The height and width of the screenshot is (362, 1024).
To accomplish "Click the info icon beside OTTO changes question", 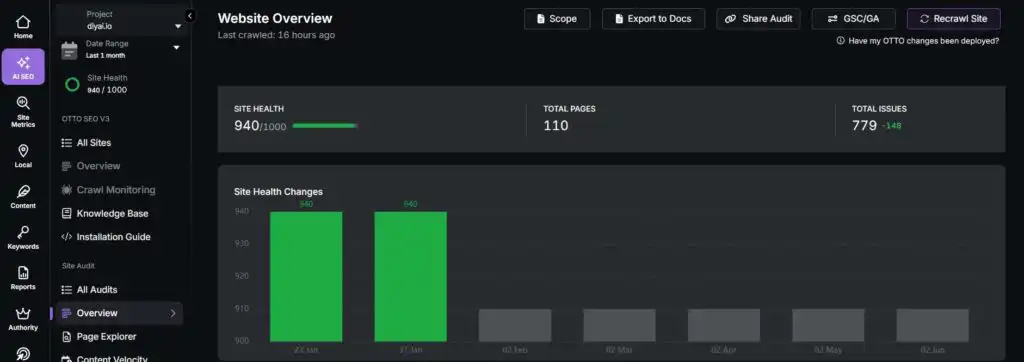I will point(840,41).
